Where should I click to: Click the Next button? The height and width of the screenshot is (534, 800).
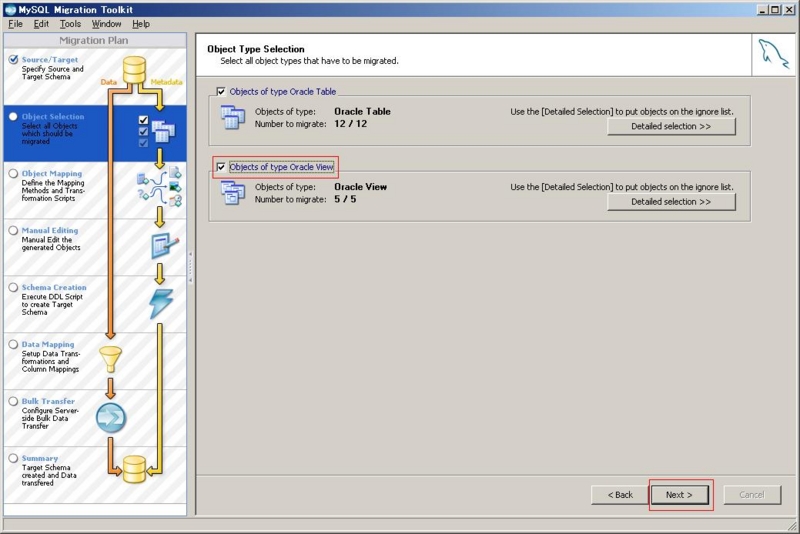679,495
